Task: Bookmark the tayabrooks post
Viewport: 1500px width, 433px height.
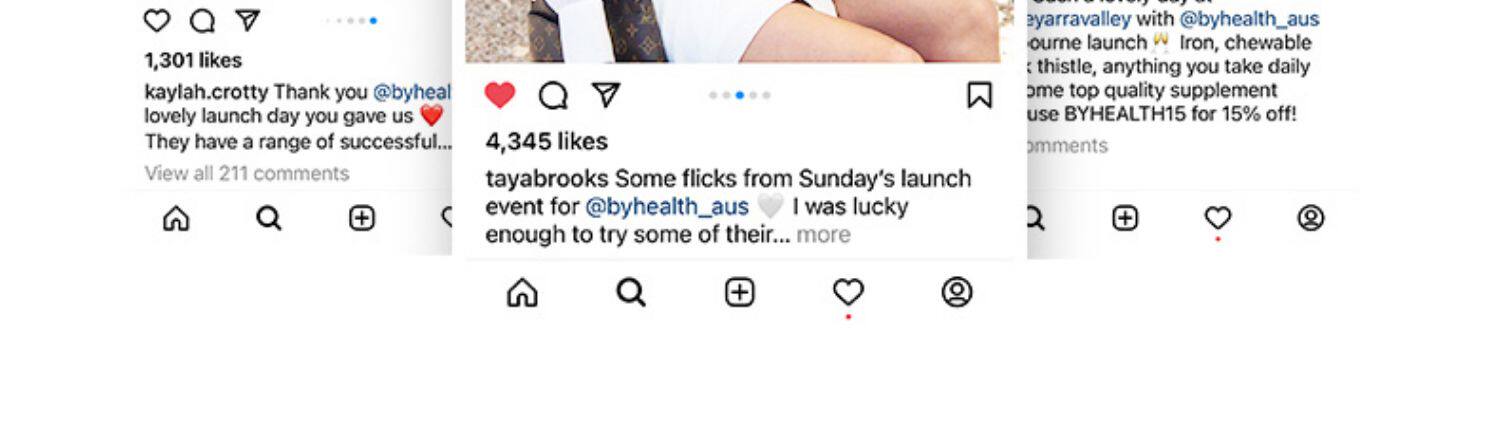Action: (979, 95)
